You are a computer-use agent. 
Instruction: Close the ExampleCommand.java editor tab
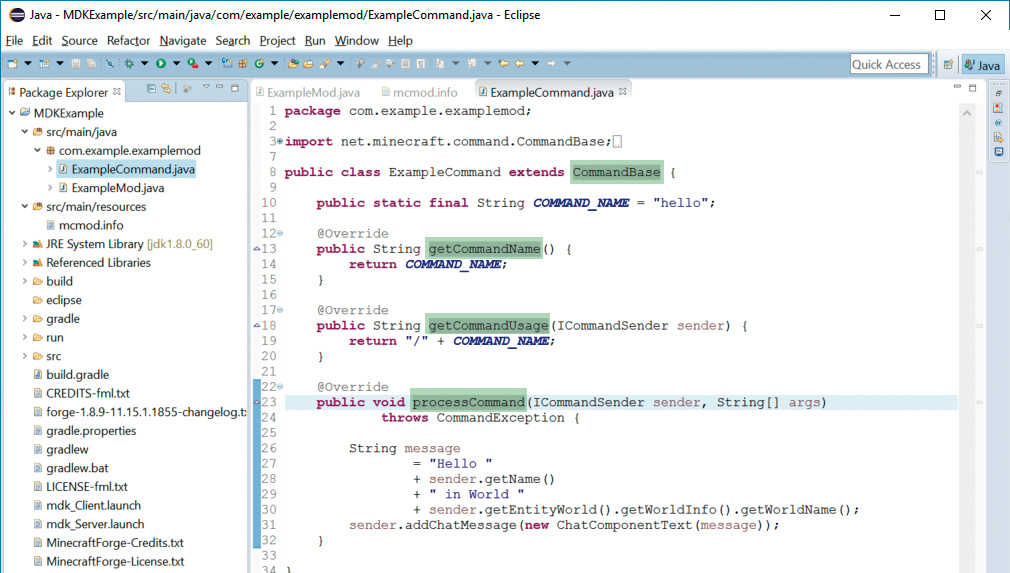pos(622,92)
